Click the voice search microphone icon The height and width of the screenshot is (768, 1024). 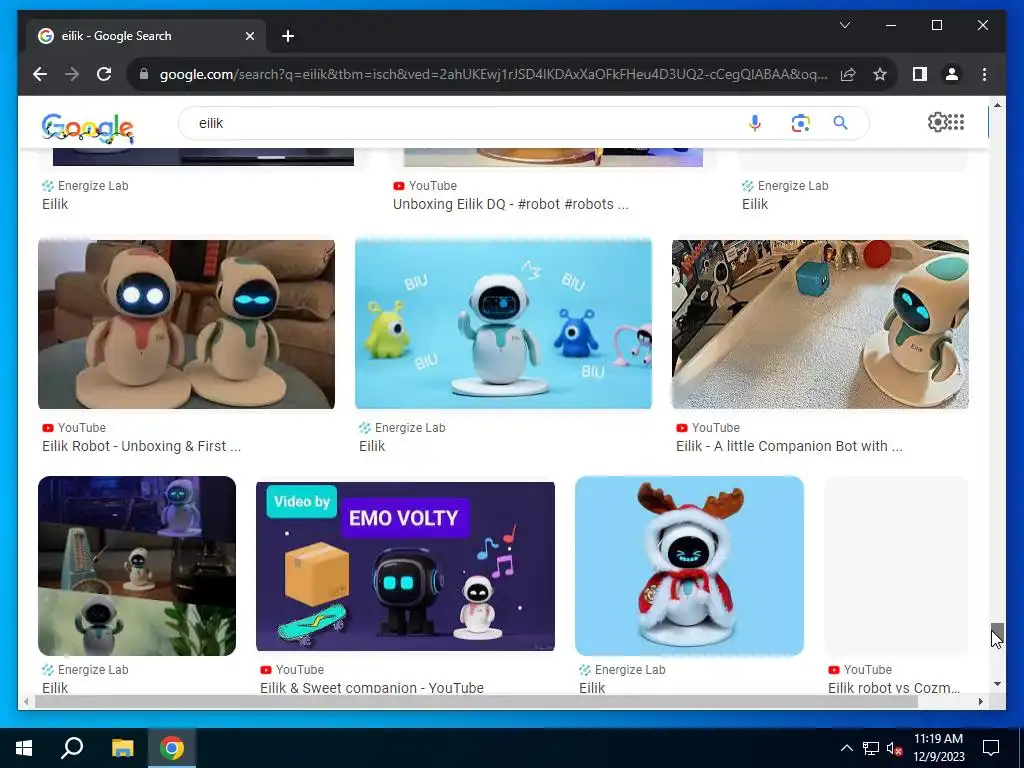tap(754, 123)
